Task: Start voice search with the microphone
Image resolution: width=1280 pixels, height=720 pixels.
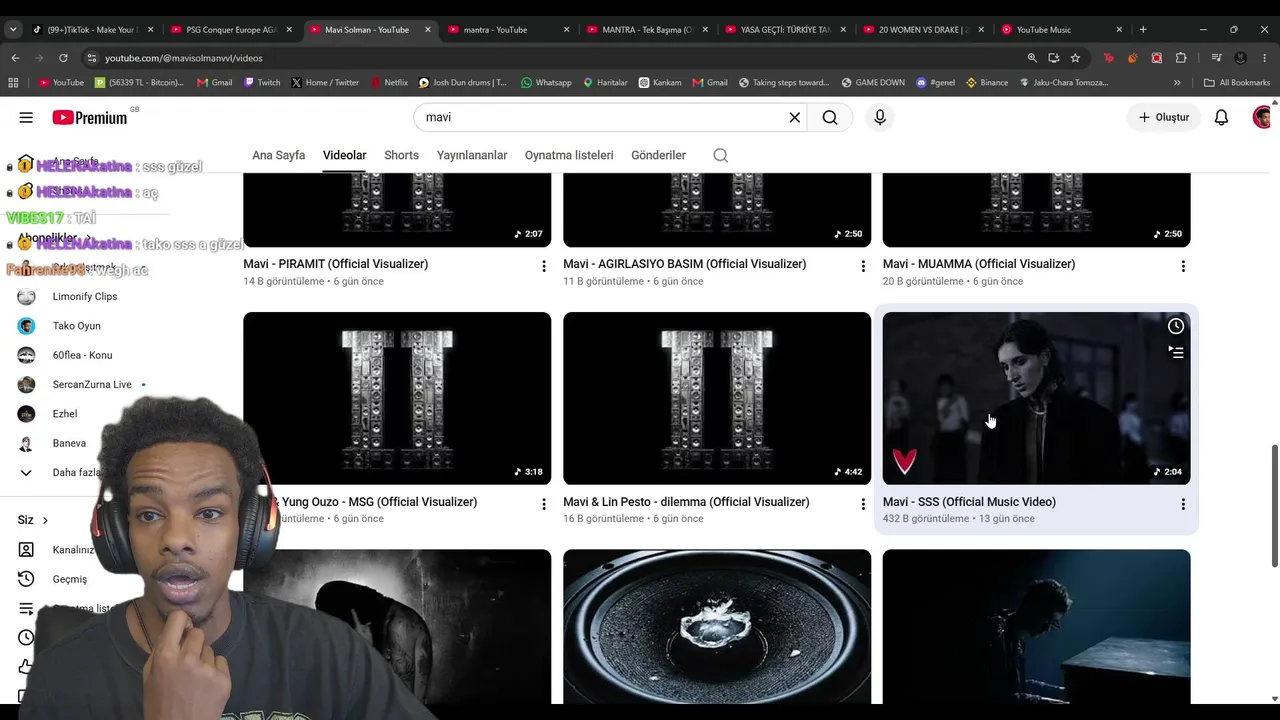Action: [x=880, y=117]
